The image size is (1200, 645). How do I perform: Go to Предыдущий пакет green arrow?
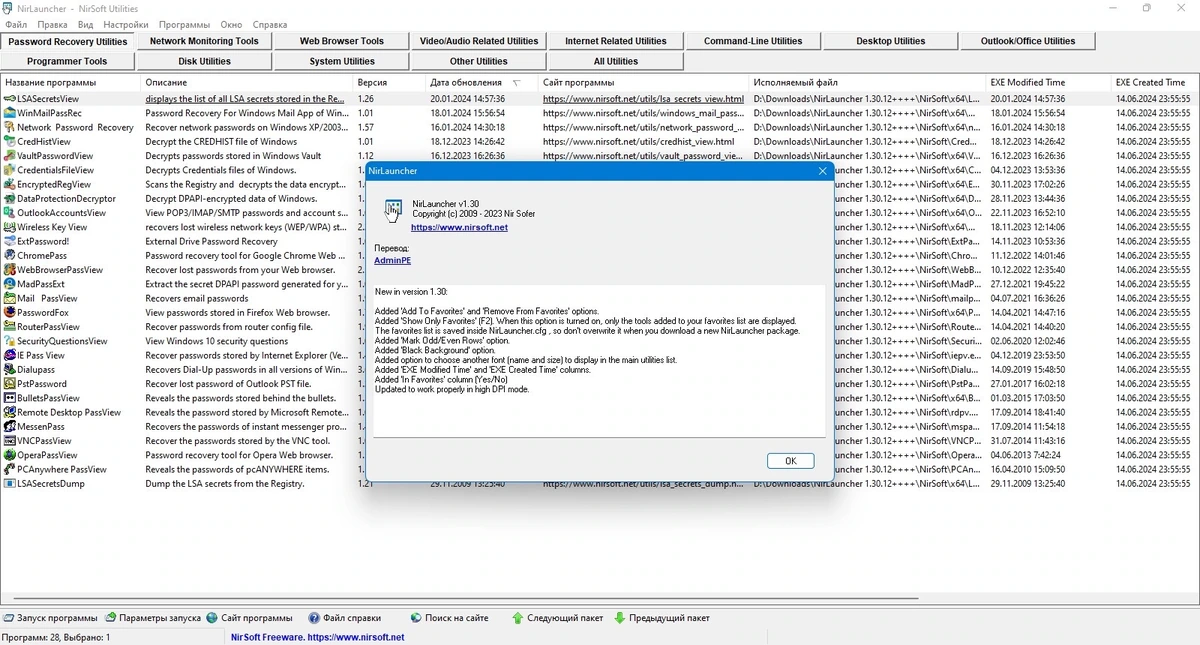[620, 618]
